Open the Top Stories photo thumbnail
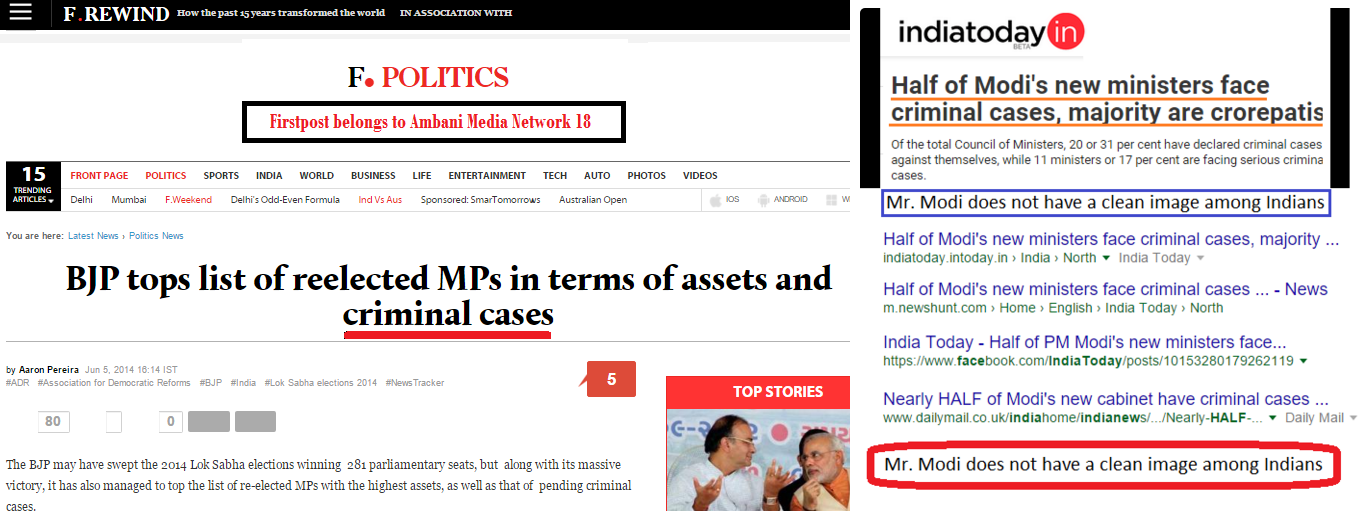 tap(758, 461)
